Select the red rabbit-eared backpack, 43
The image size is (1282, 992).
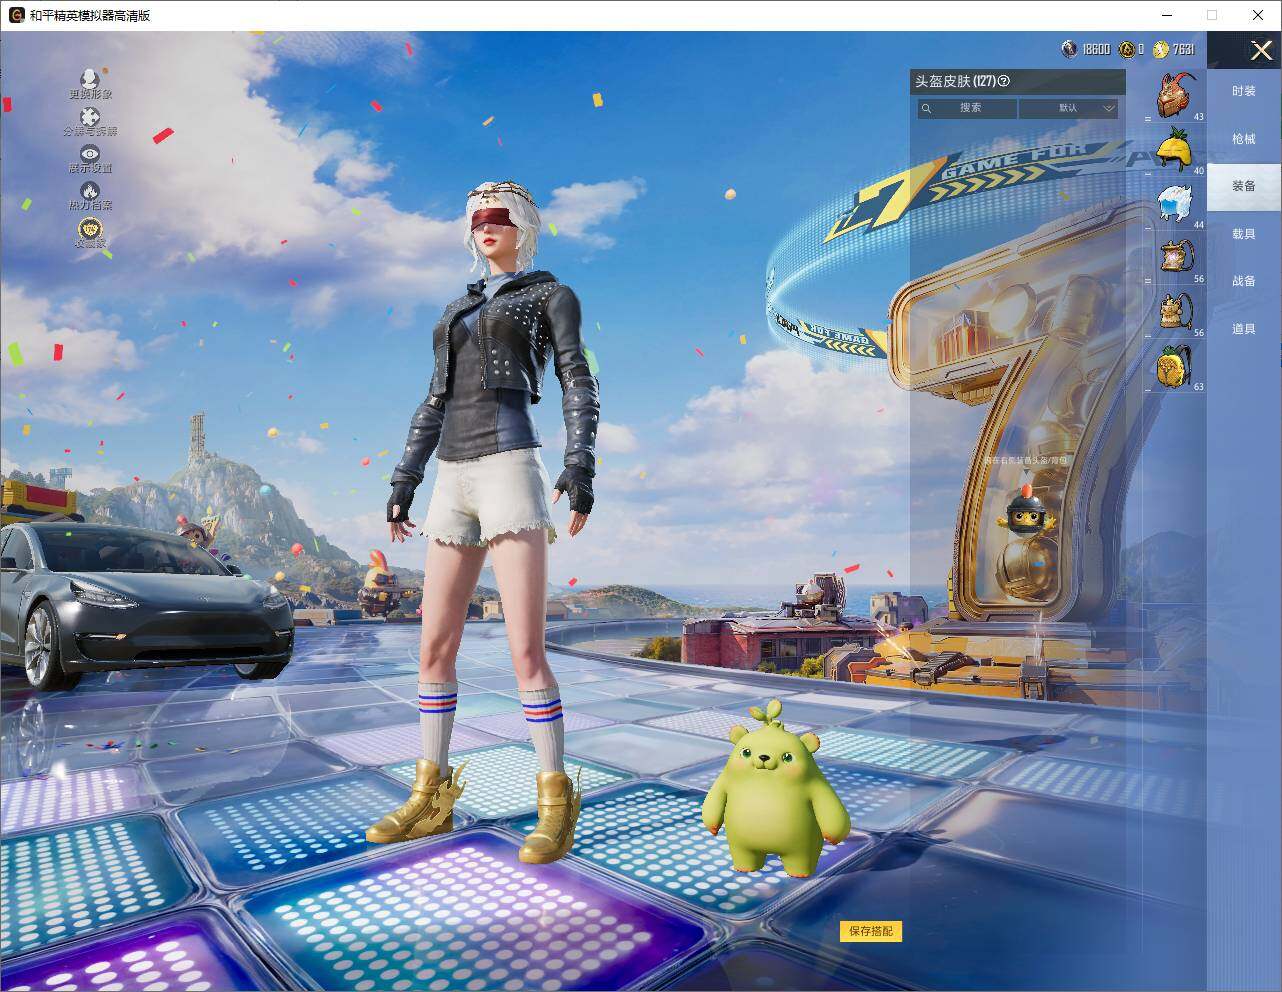tap(1177, 95)
